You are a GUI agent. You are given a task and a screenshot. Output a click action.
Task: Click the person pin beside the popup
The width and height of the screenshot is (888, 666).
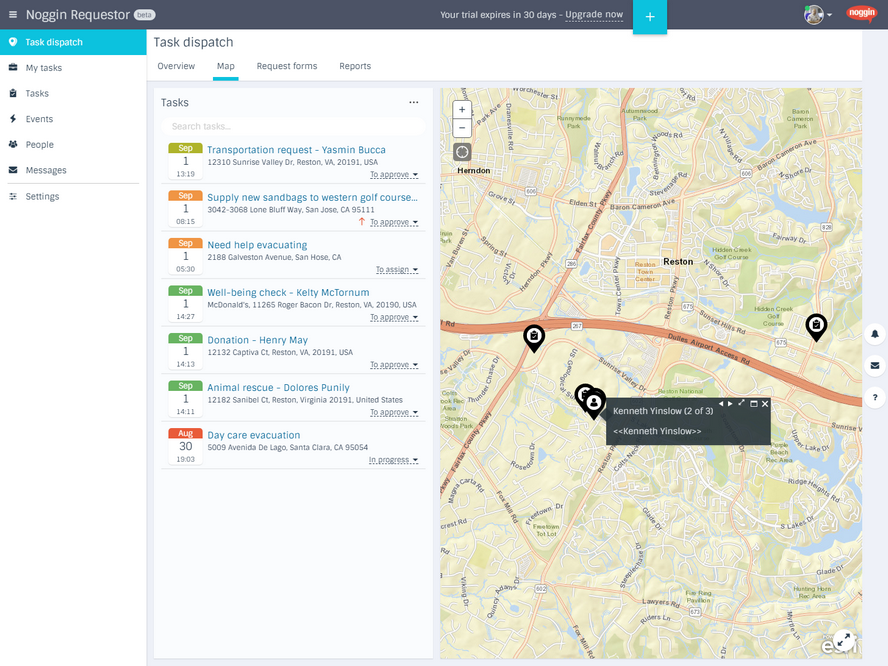pyautogui.click(x=594, y=403)
